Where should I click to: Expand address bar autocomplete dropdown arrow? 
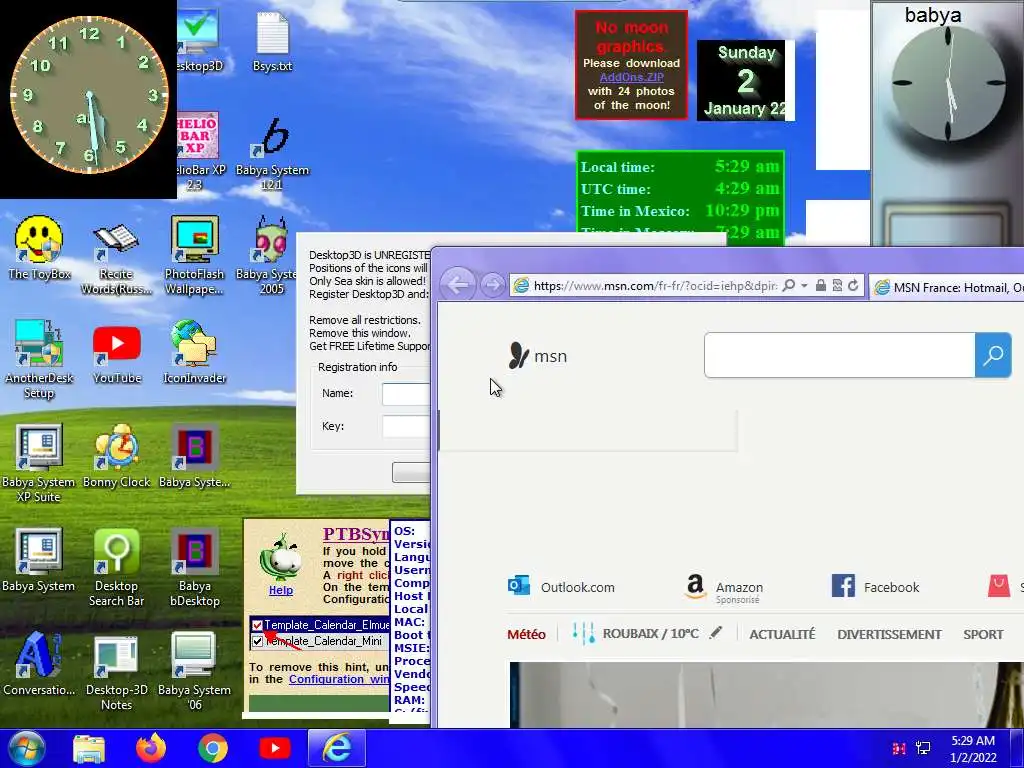tap(804, 285)
